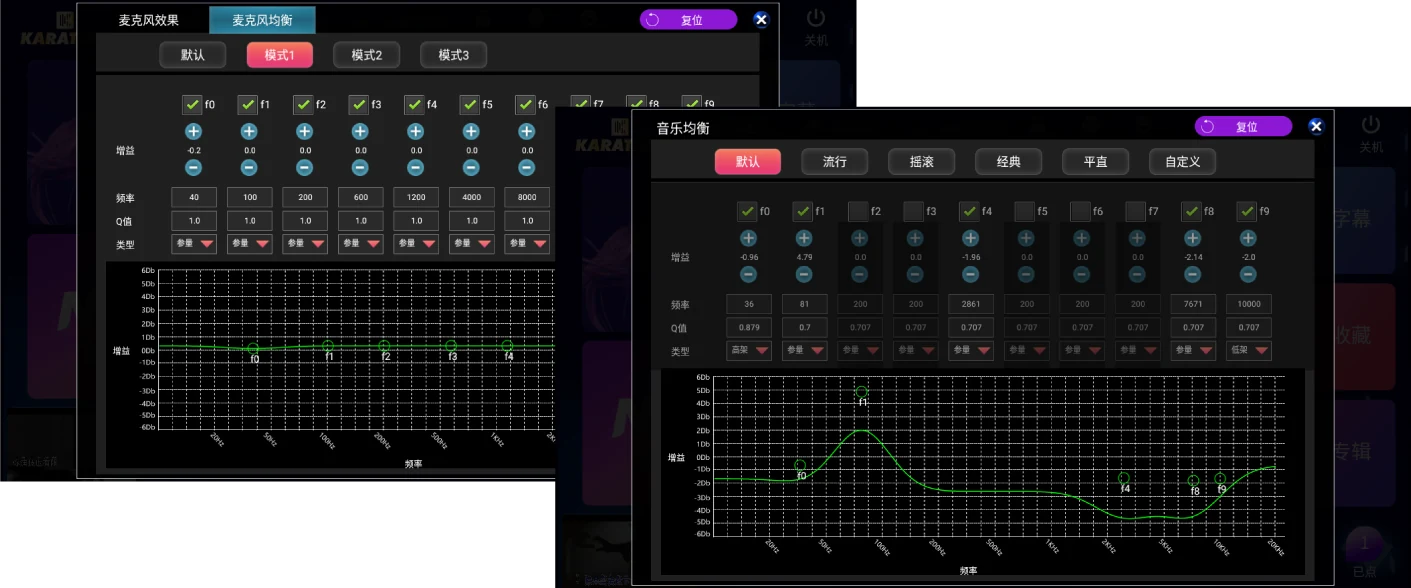Increase f0 gain in 音乐均衡 window
The width and height of the screenshot is (1411, 588).
pos(748,238)
